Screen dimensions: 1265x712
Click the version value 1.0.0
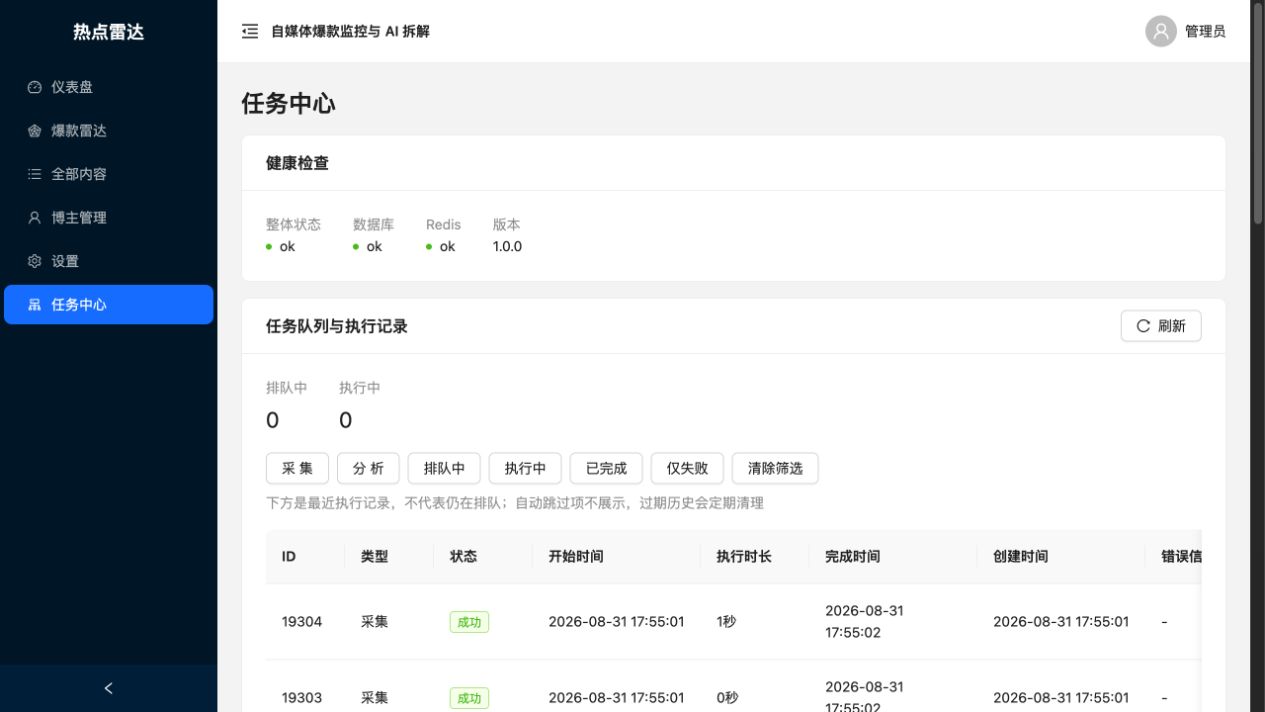click(x=507, y=246)
